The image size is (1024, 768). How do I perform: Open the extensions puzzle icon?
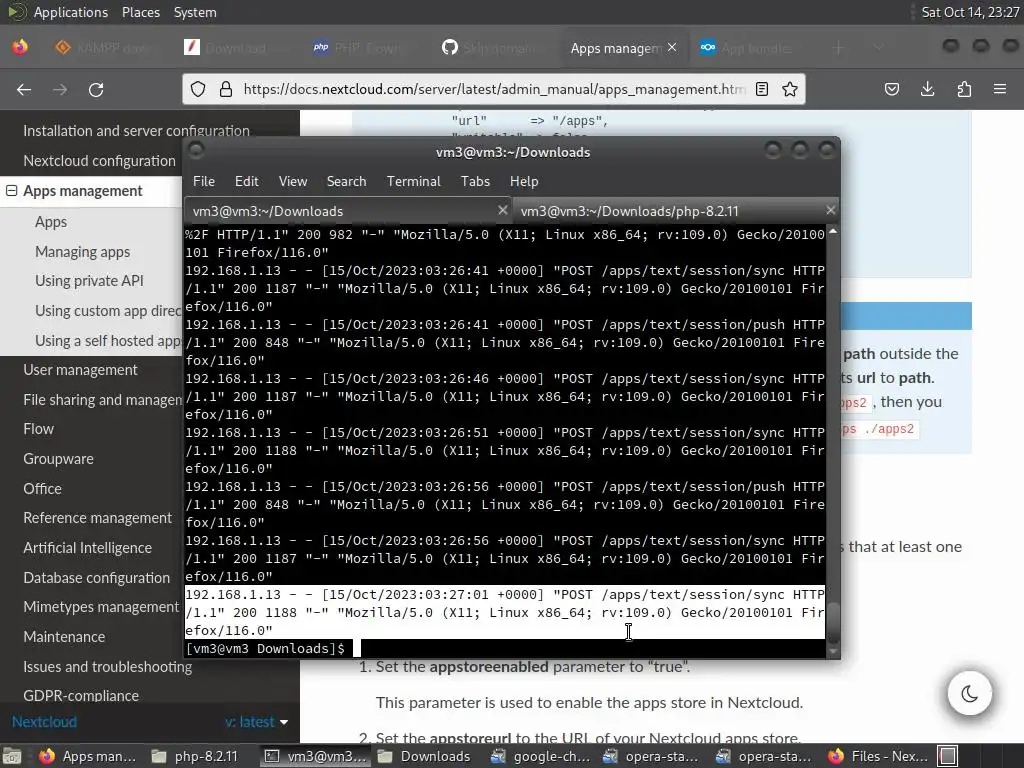[964, 89]
